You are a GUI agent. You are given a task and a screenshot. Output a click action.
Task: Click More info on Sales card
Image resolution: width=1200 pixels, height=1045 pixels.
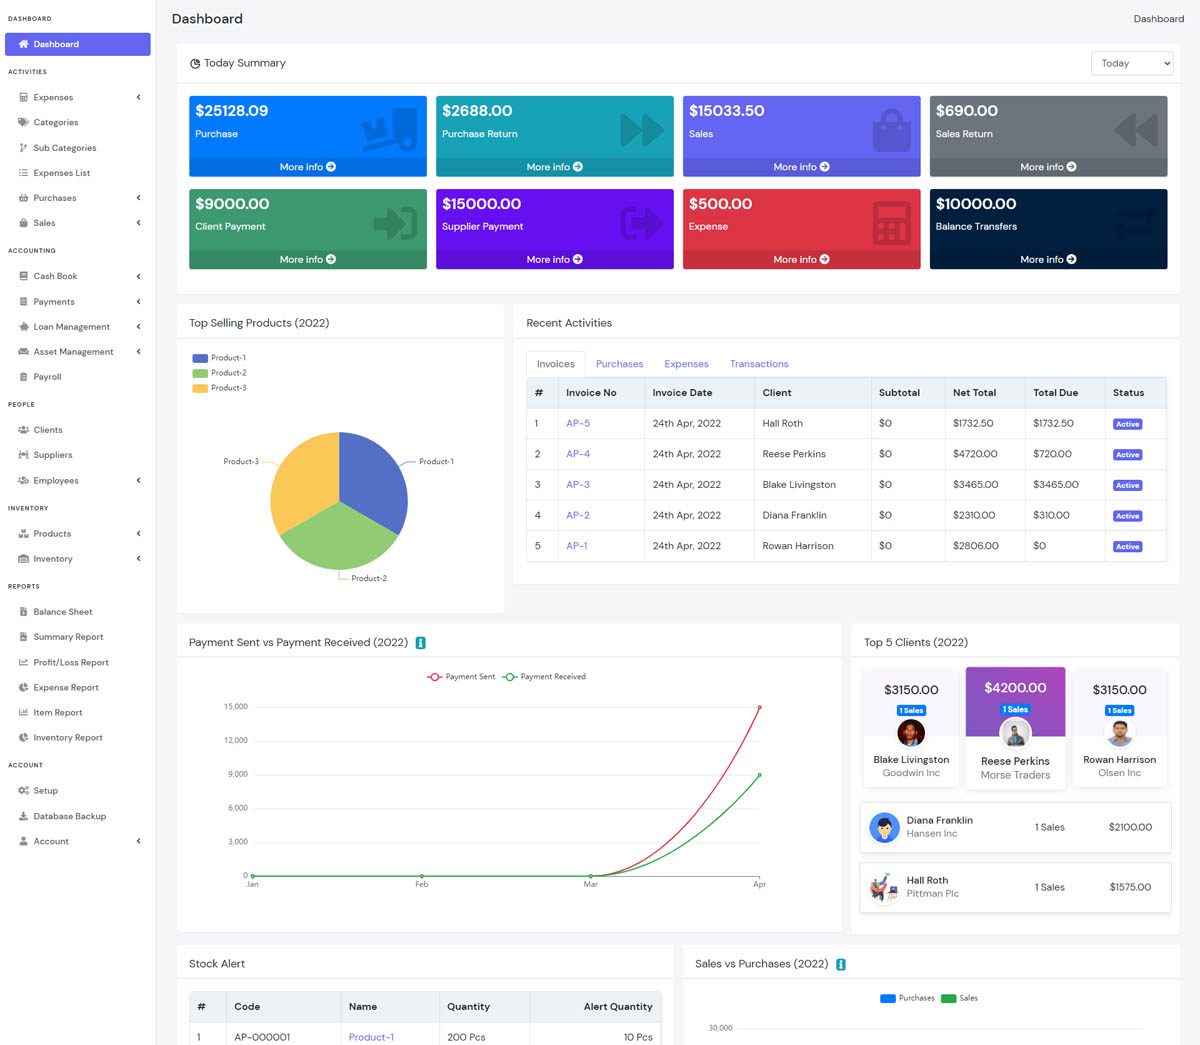(801, 167)
